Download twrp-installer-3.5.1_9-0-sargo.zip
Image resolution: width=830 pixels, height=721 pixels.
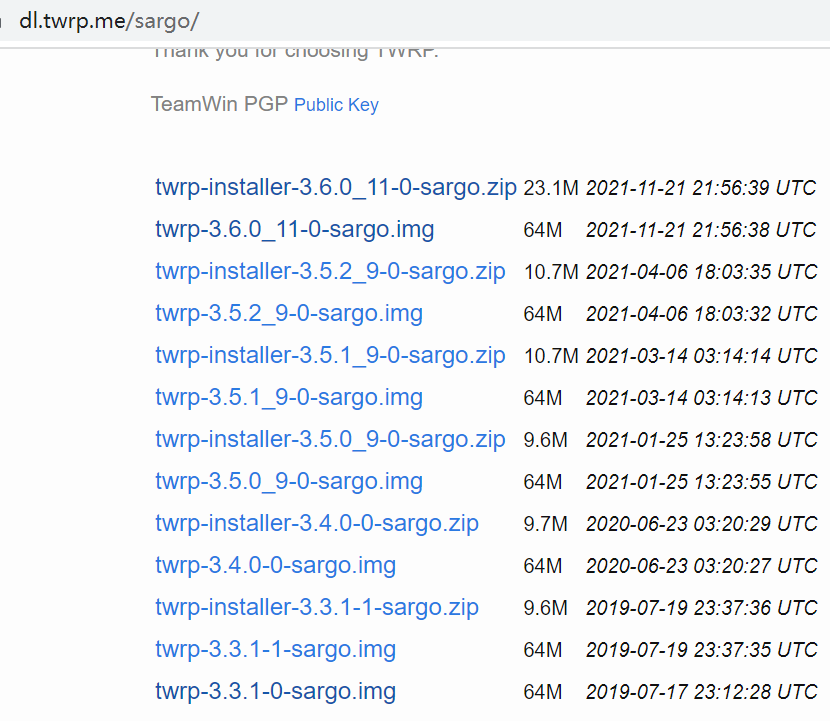[330, 355]
